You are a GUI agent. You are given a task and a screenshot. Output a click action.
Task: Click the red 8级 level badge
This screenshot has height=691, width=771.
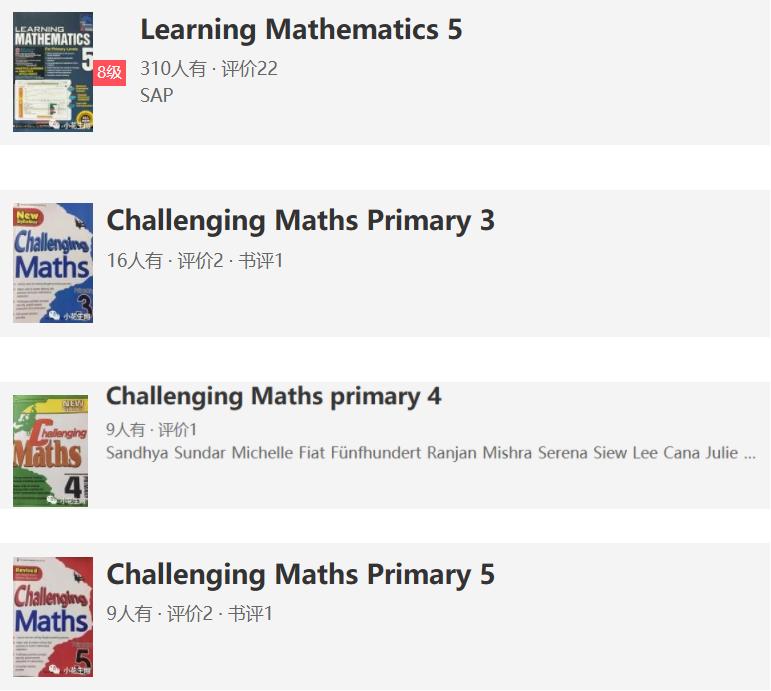pyautogui.click(x=109, y=73)
